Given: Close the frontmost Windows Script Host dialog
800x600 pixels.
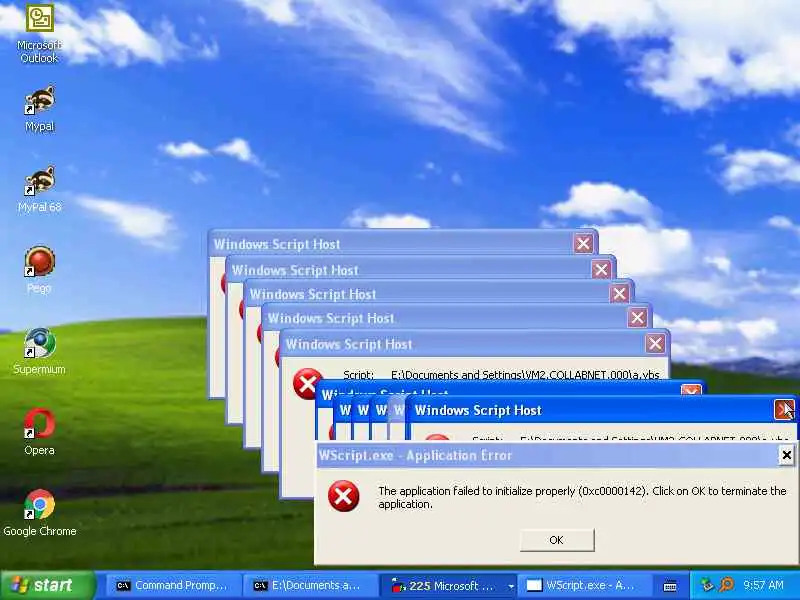Looking at the screenshot, I should [784, 410].
